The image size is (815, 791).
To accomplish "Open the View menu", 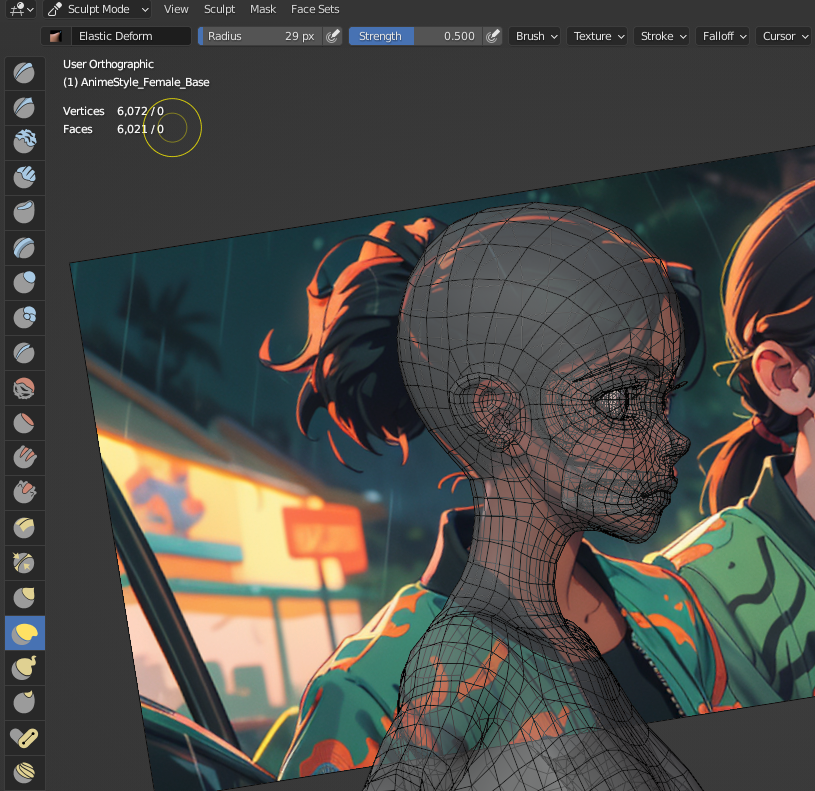I will click(x=176, y=9).
